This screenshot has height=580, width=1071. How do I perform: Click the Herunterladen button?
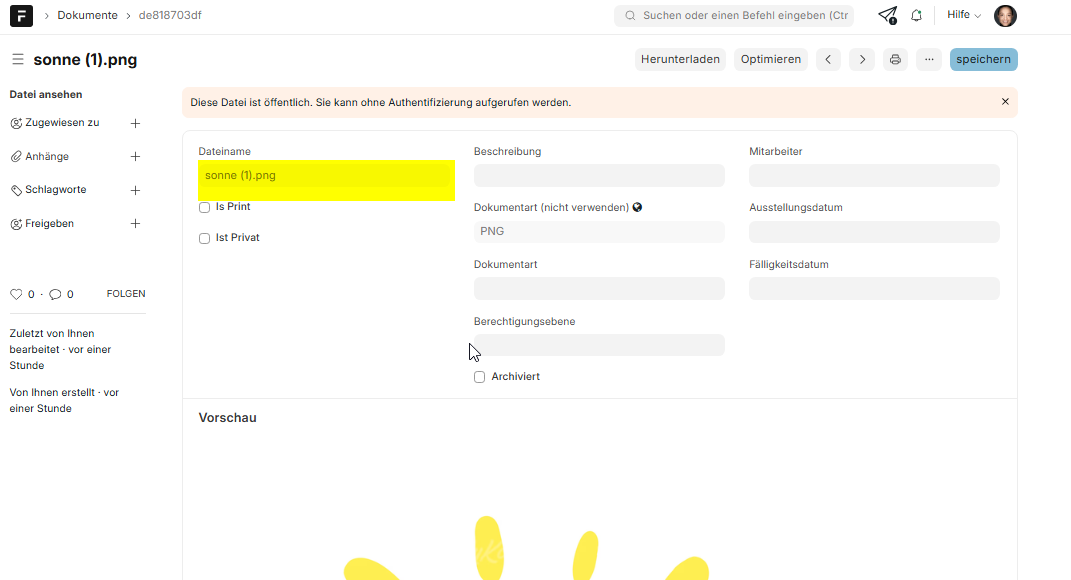(680, 60)
